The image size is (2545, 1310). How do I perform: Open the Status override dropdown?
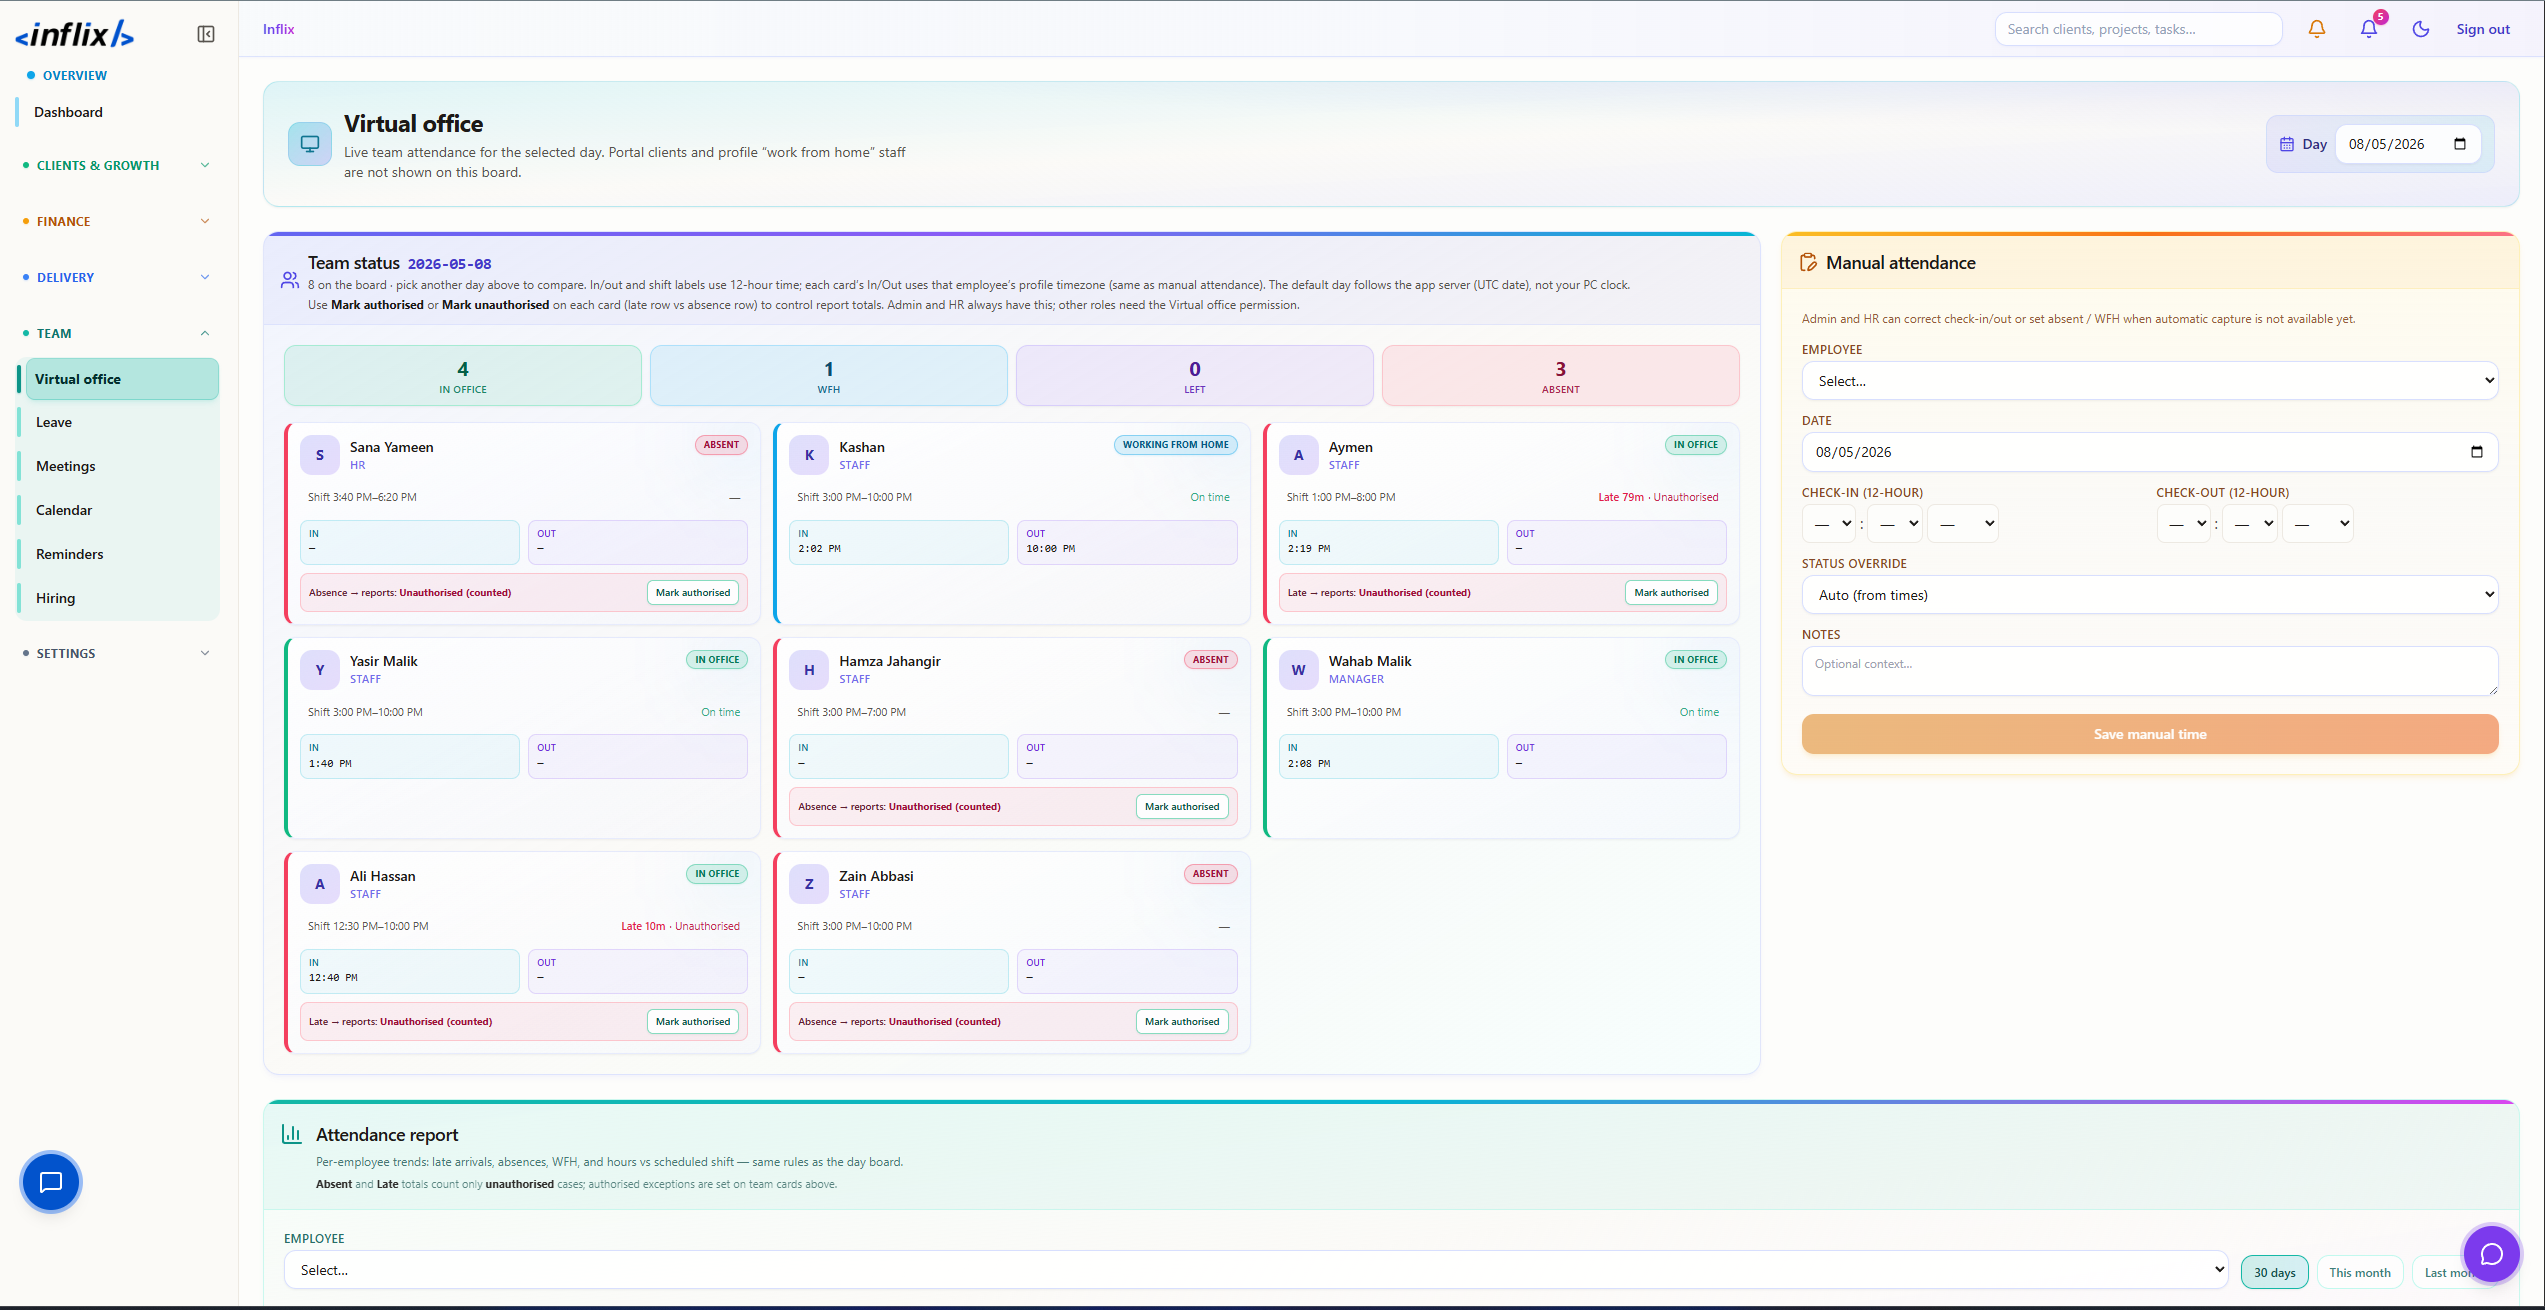point(2150,595)
